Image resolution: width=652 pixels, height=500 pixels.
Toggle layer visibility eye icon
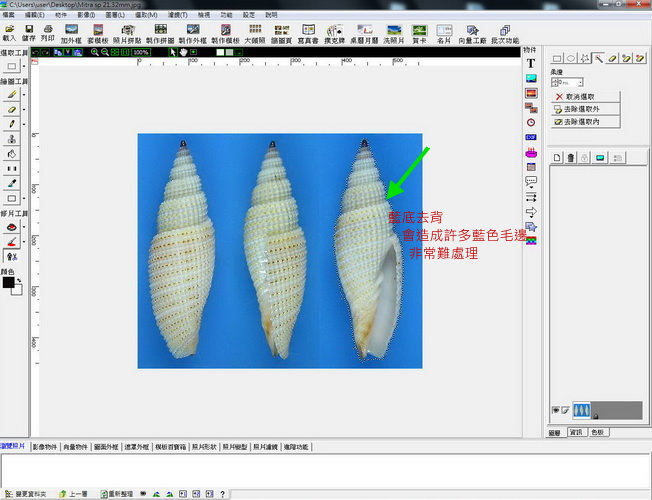555,410
